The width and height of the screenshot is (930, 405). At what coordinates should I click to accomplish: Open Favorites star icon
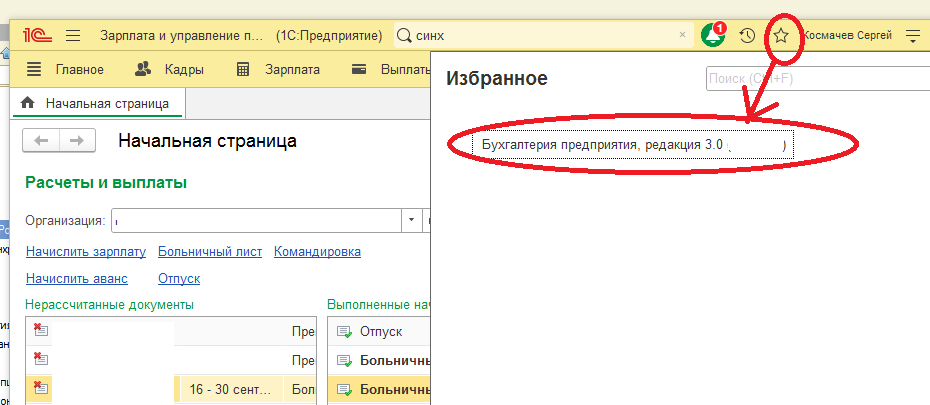[781, 36]
